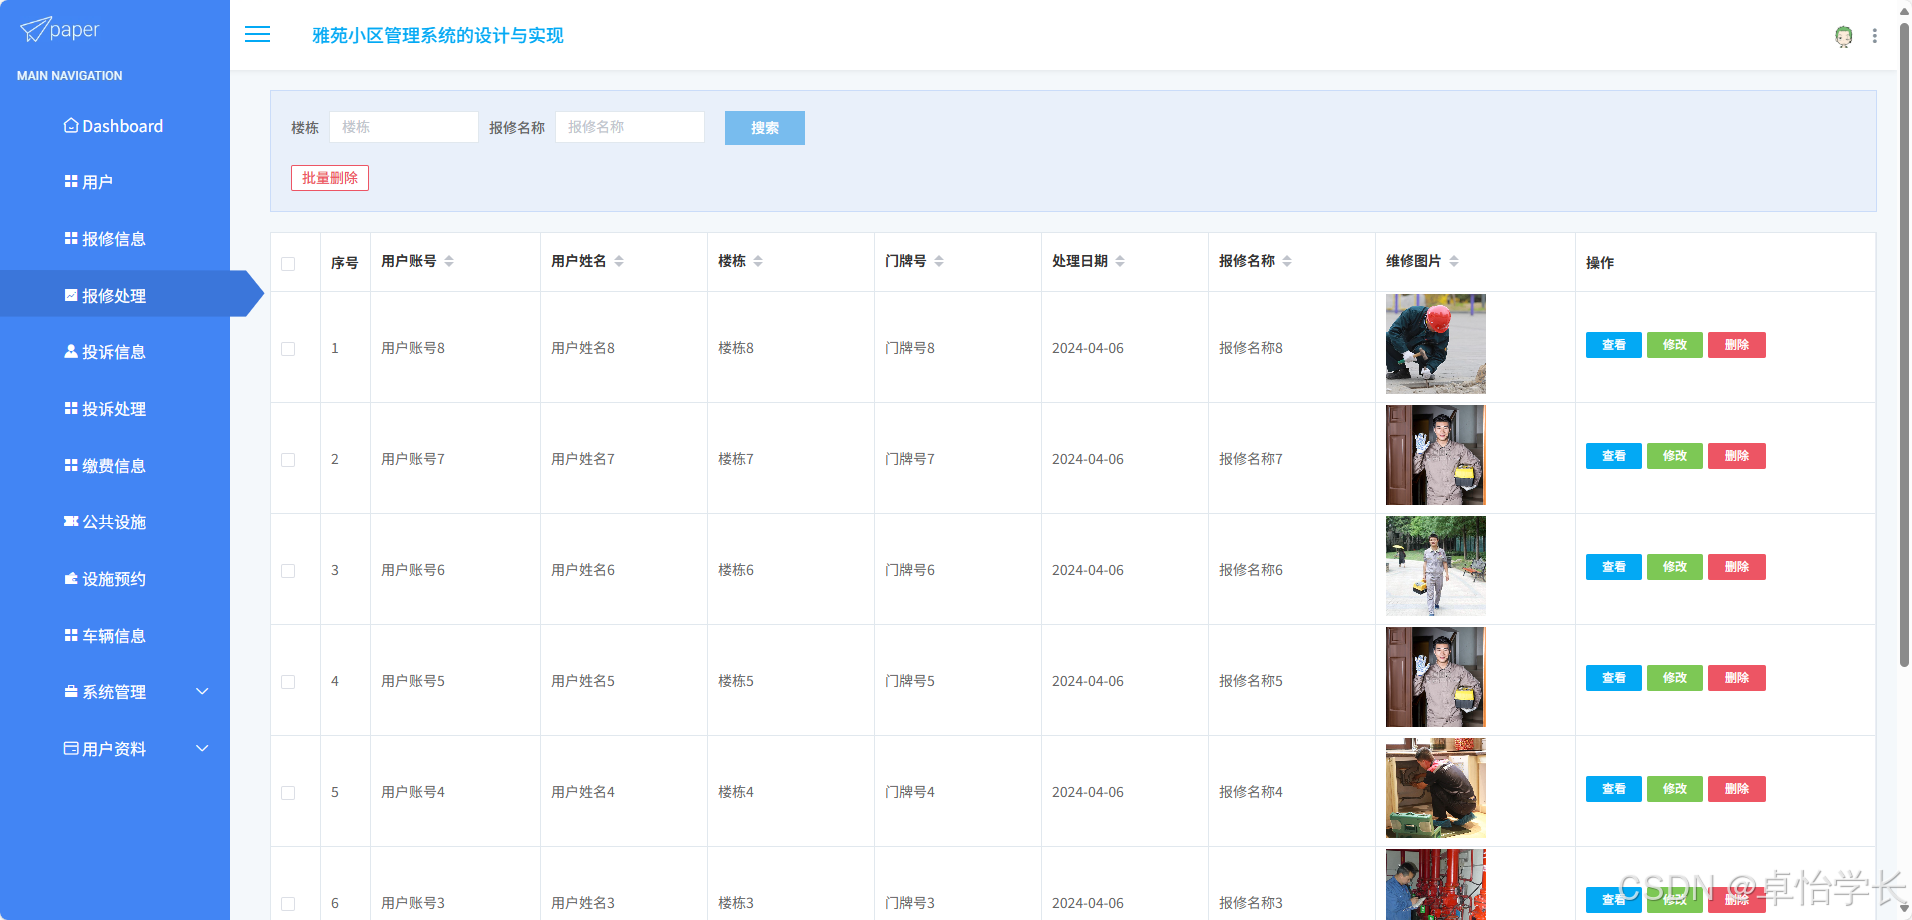1912x920 pixels.
Task: Toggle the select-all header checkbox
Action: pyautogui.click(x=288, y=264)
